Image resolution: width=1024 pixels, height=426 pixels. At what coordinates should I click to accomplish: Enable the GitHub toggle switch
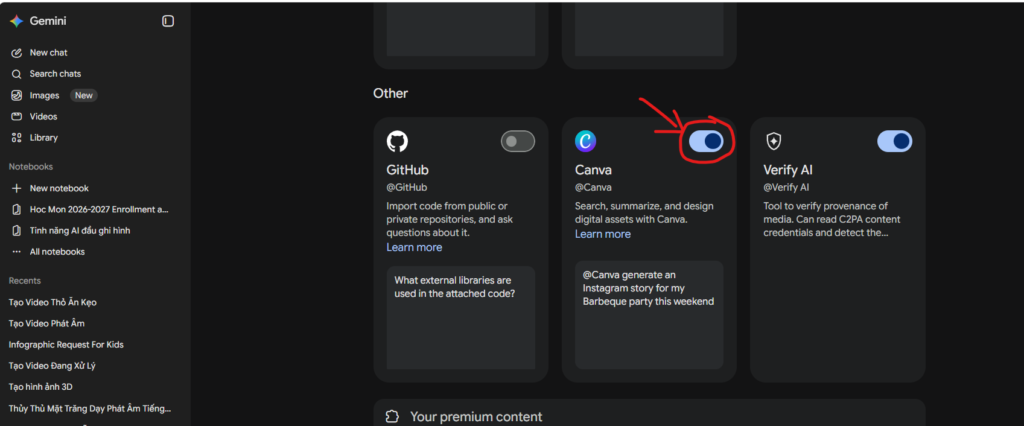click(x=518, y=141)
